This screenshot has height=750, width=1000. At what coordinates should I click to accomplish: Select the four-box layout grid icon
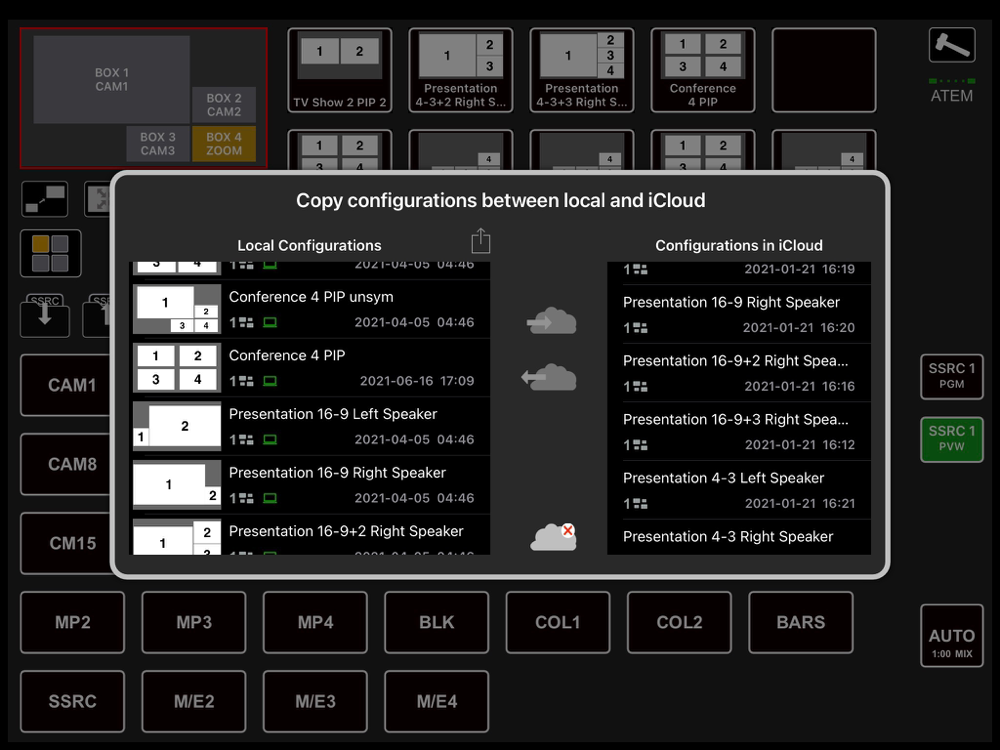50,253
